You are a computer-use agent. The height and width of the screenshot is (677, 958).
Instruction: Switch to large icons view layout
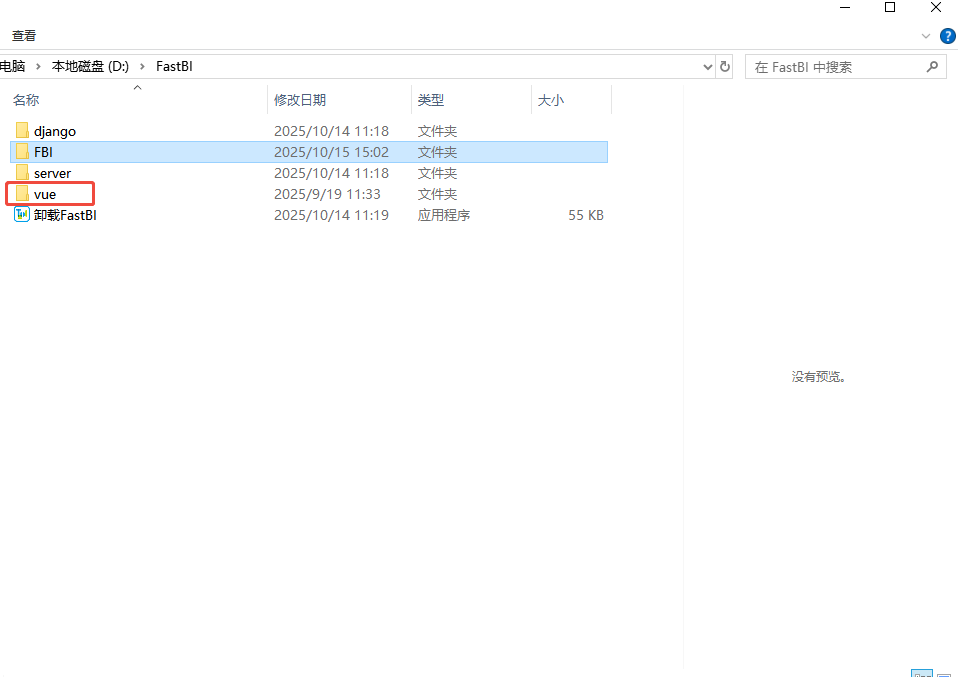945,674
